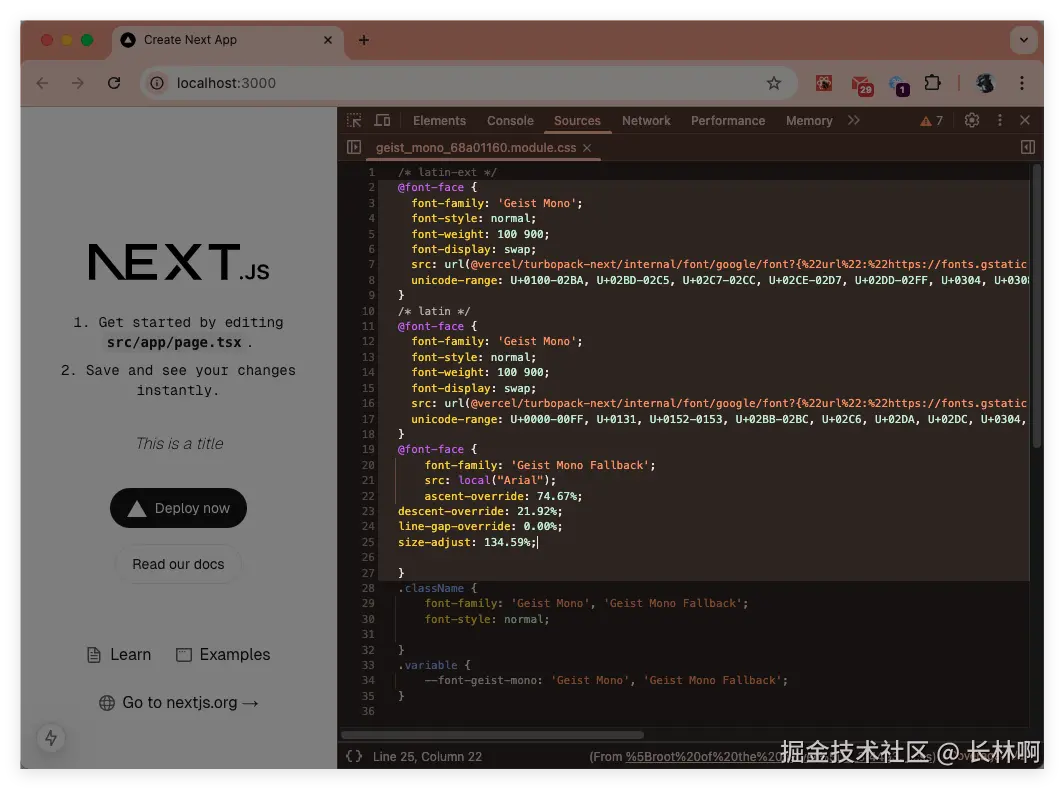Click the horizontal scrollbar in editor

click(493, 735)
